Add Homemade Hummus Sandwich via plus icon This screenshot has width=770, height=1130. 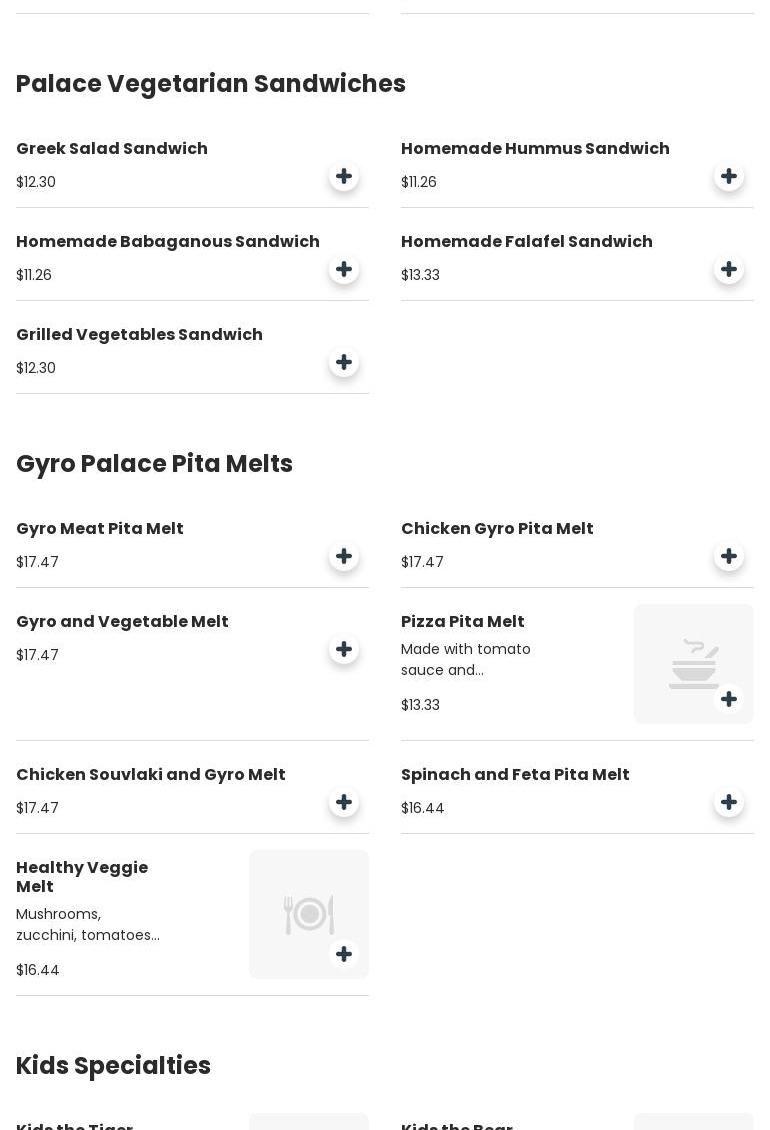tap(729, 176)
